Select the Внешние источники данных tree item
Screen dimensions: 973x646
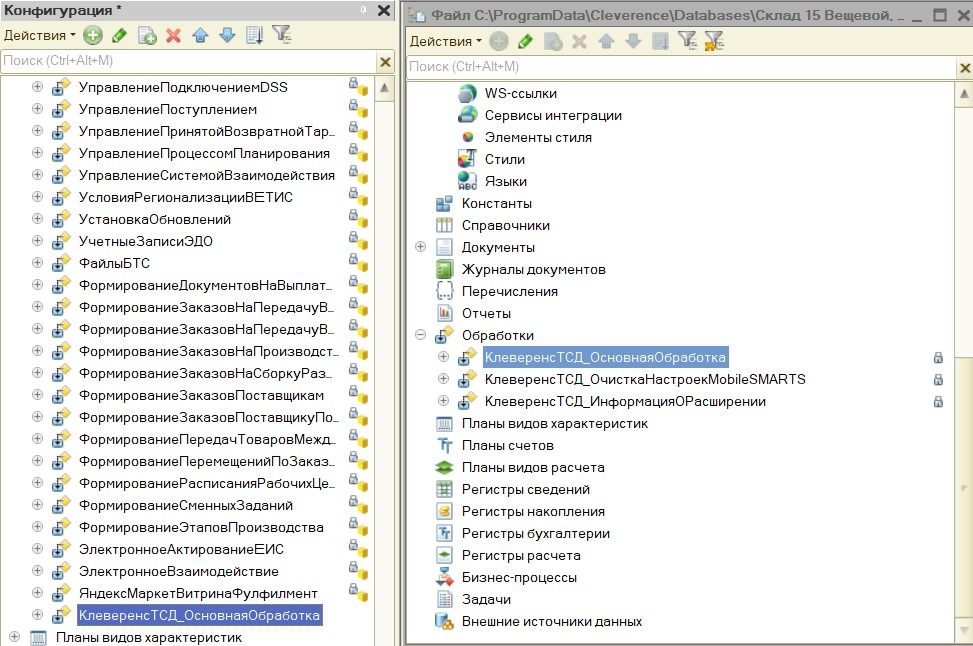point(552,621)
